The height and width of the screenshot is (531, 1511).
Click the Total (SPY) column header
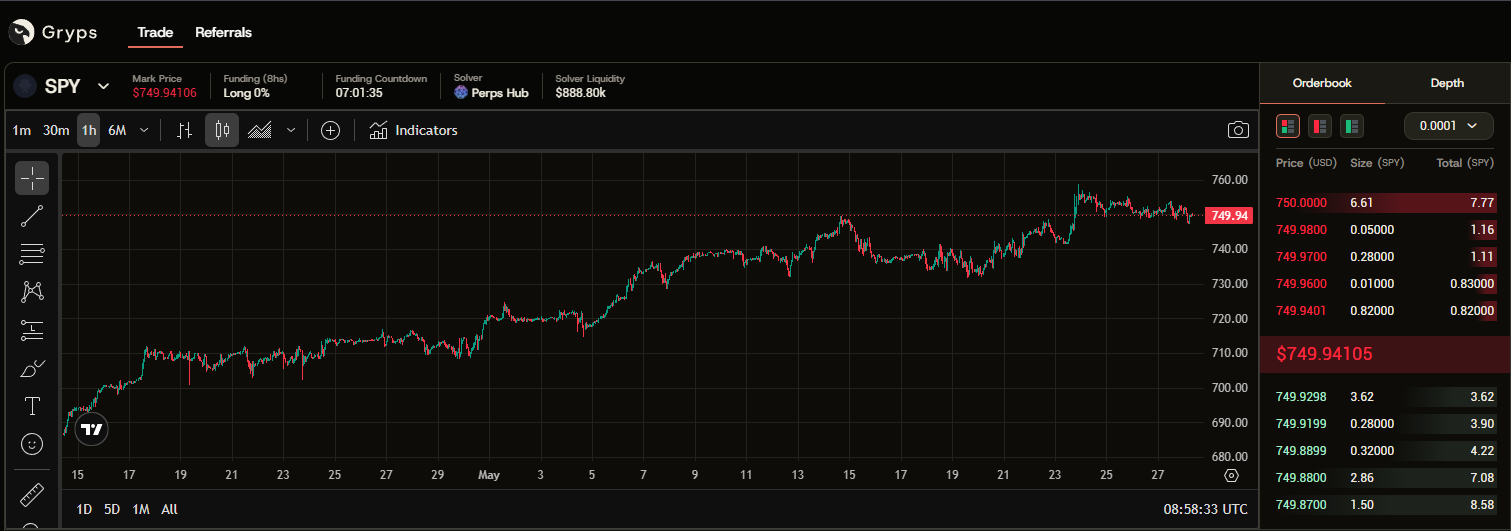click(1465, 163)
